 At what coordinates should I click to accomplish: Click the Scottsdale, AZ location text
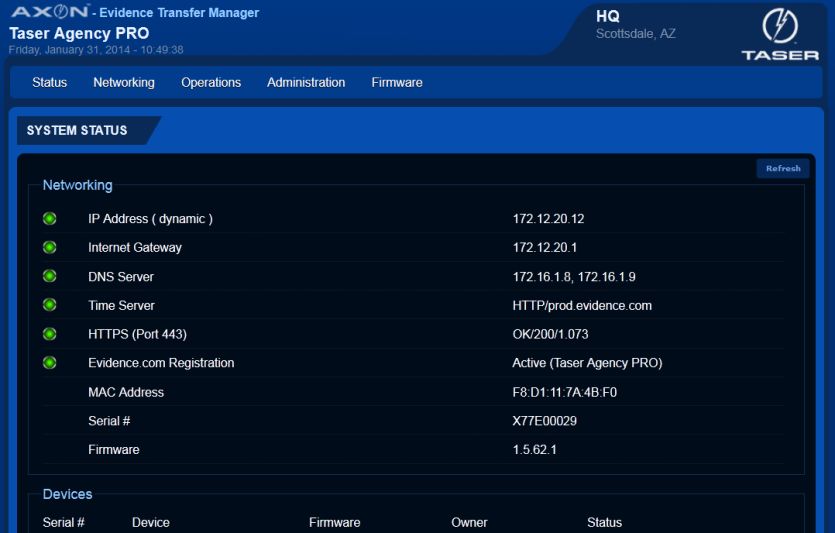(636, 34)
